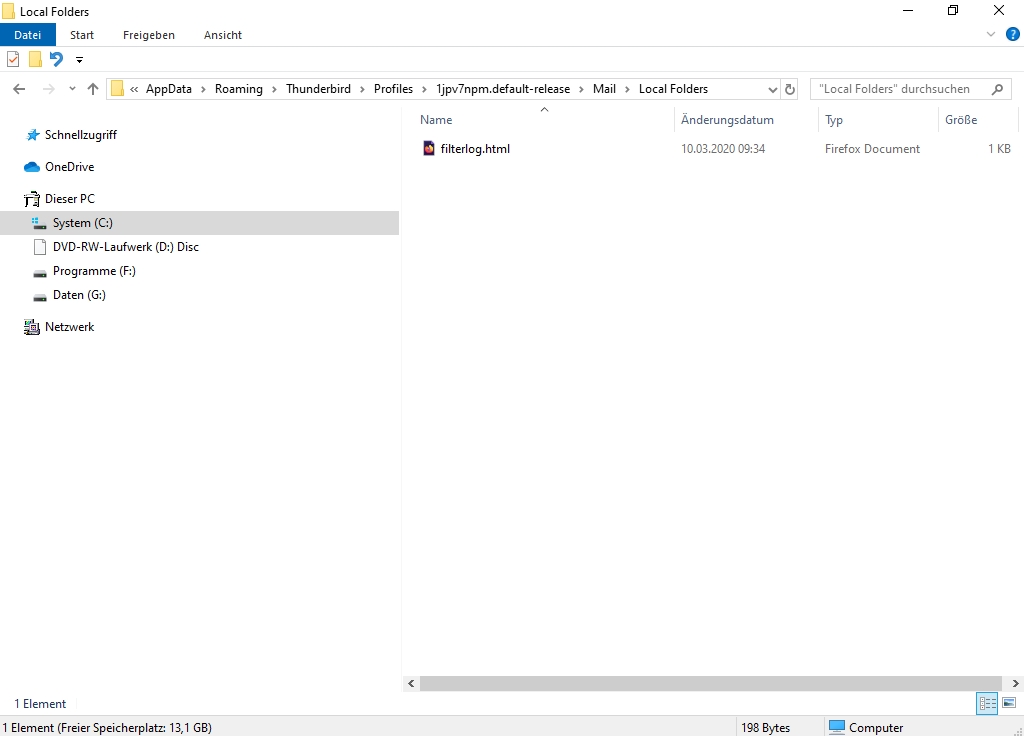Switch to details view layout toggle
1024x736 pixels.
pos(987,704)
